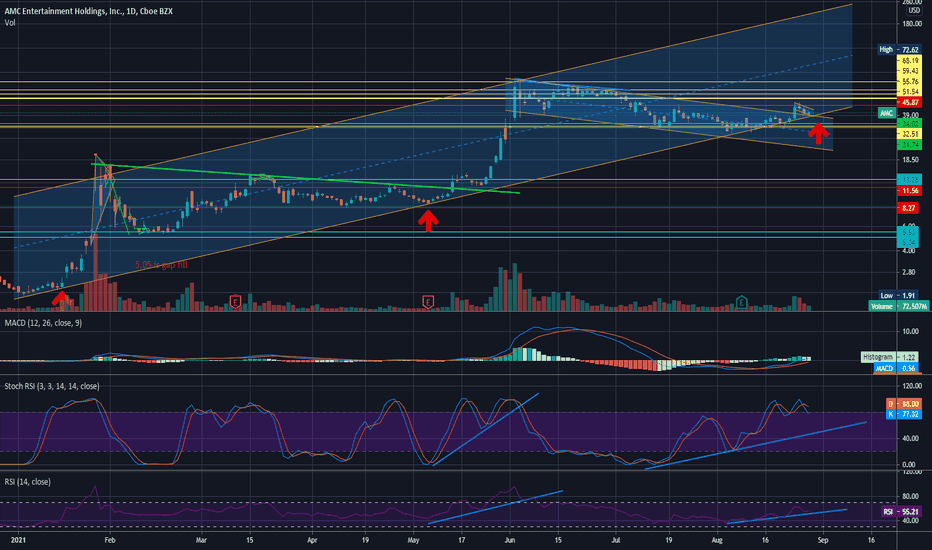This screenshot has height=550, width=932.
Task: Click the MACD 0.56 value label
Action: point(897,369)
